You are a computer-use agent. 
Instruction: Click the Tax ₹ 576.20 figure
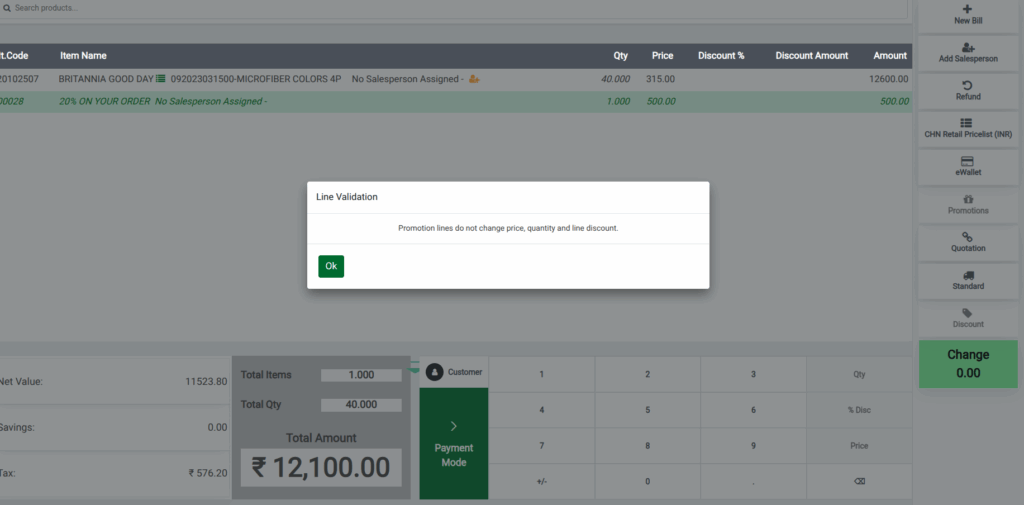point(208,473)
